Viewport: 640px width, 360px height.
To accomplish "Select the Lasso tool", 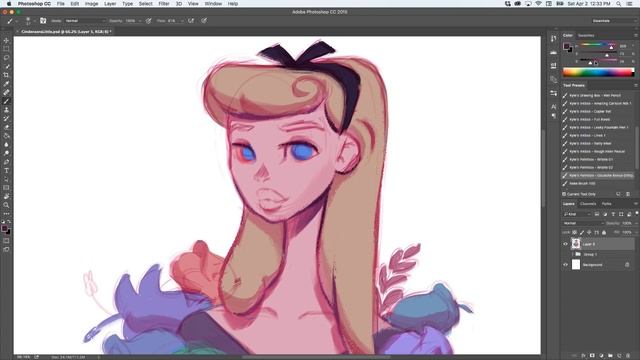I will tap(6, 58).
